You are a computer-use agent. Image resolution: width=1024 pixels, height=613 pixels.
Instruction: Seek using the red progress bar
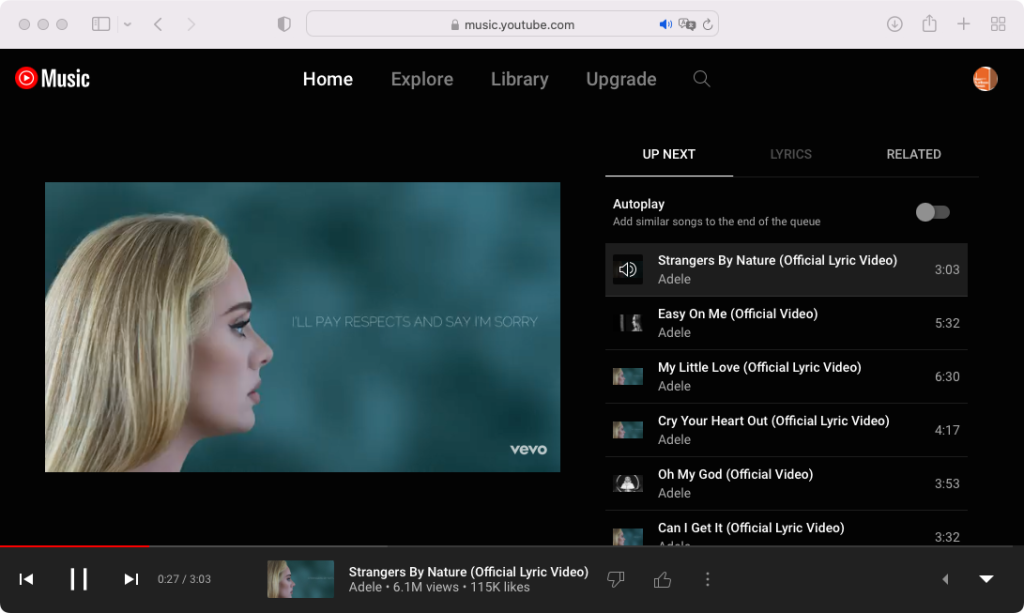point(300,546)
